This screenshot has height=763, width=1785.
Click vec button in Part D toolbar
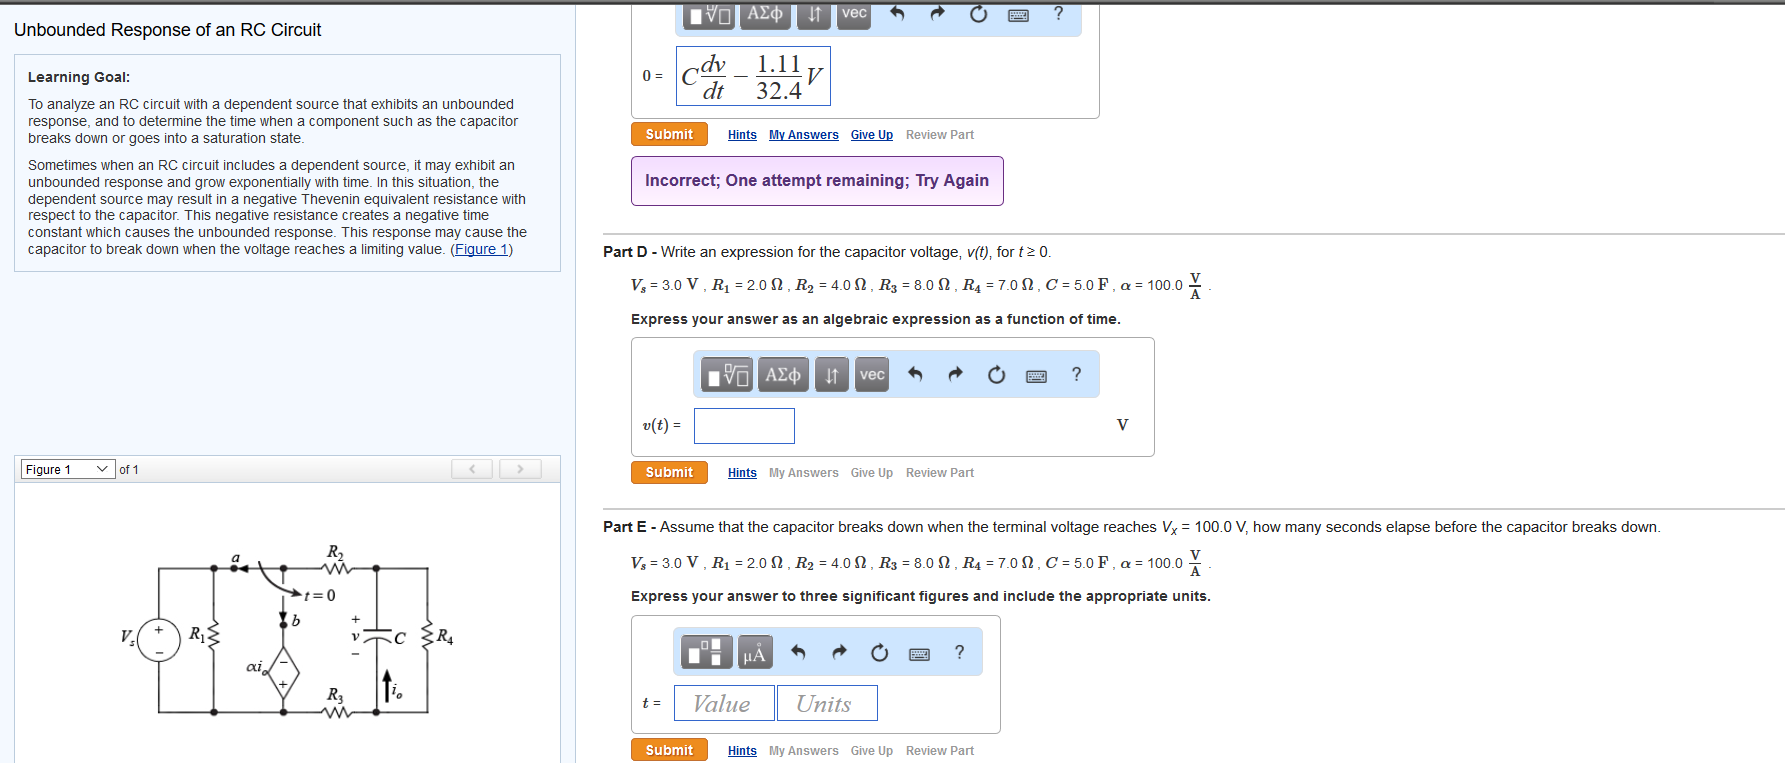[872, 375]
